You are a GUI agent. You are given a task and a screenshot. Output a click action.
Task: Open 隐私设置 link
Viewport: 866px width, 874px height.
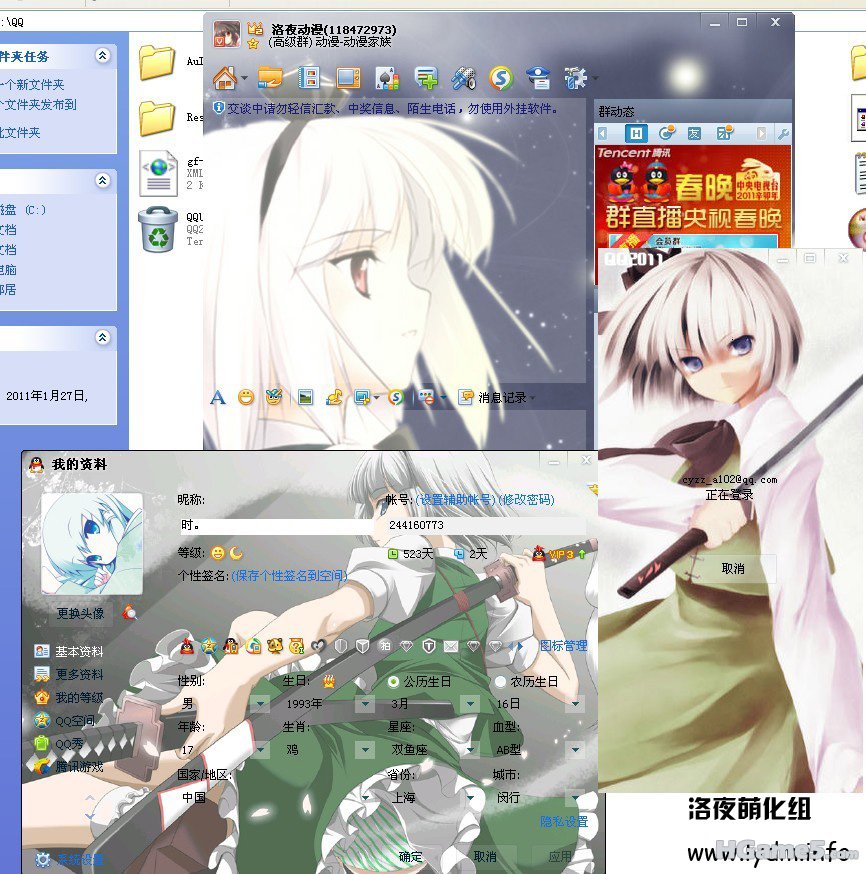(564, 822)
